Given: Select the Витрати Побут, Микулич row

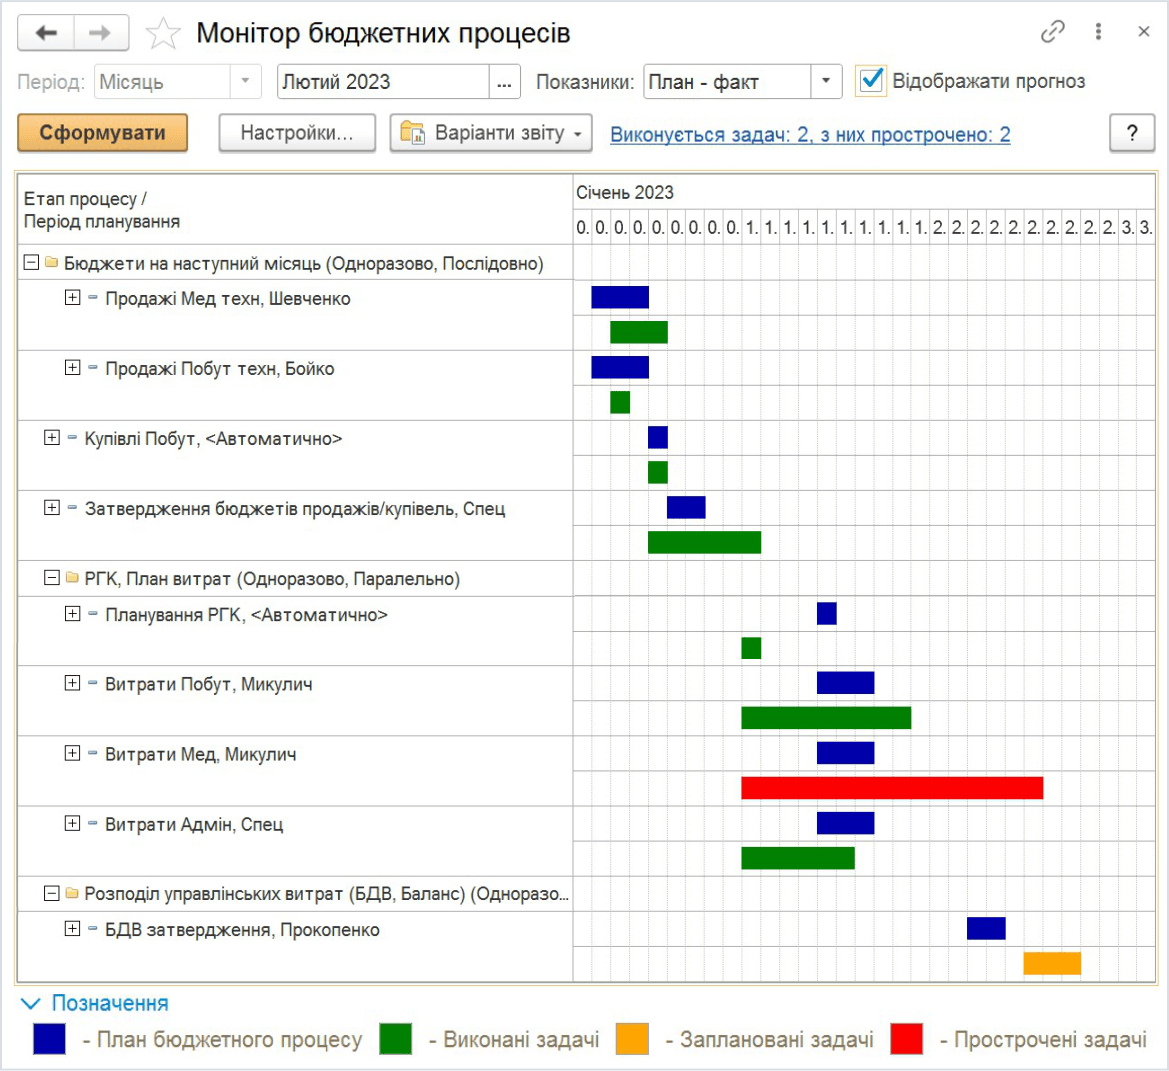Looking at the screenshot, I should (x=208, y=685).
